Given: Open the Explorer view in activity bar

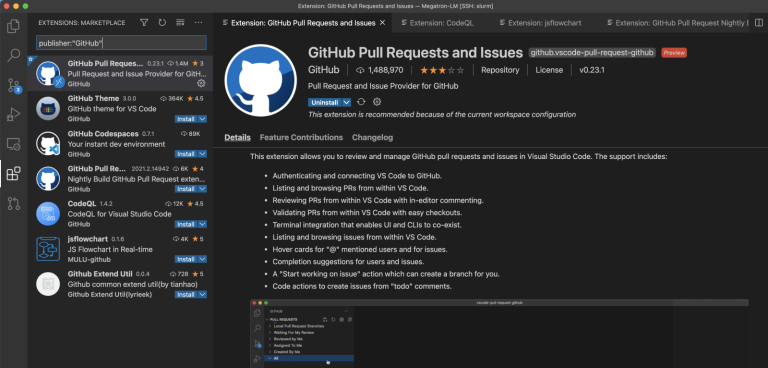Looking at the screenshot, I should [x=13, y=25].
